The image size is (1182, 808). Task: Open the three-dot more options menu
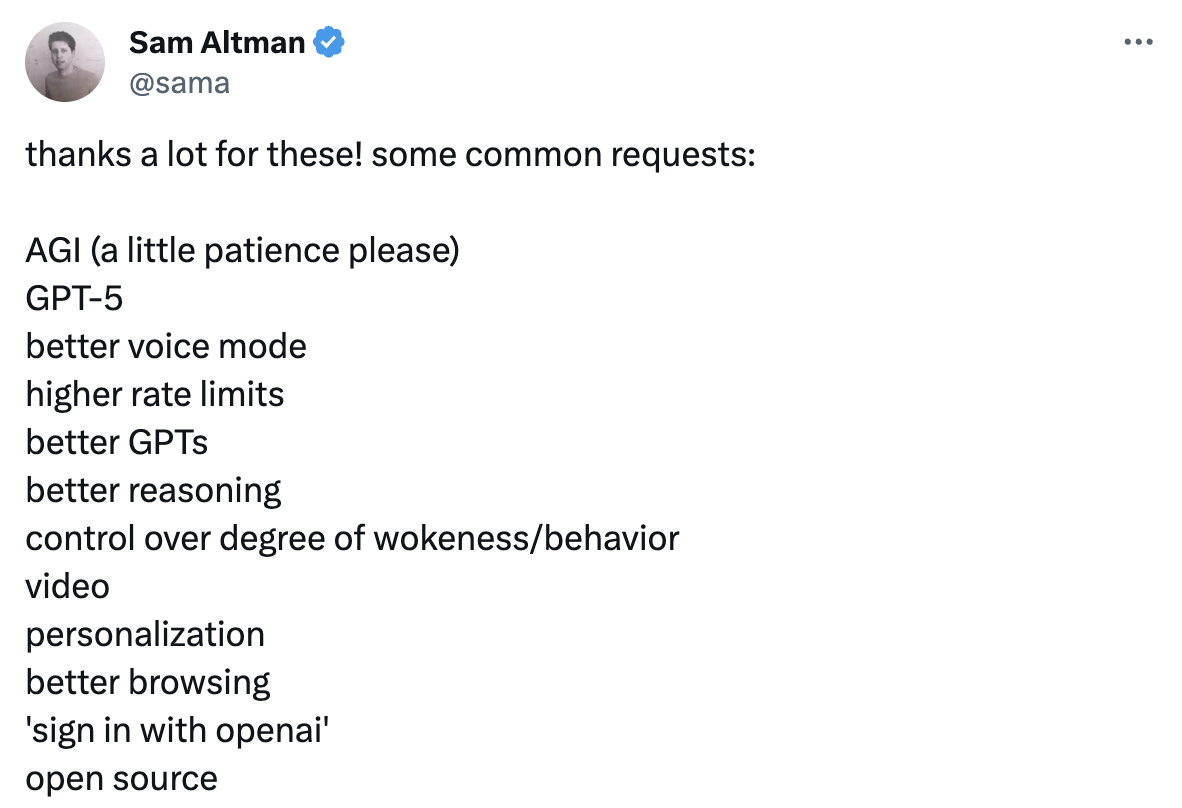(x=1139, y=41)
